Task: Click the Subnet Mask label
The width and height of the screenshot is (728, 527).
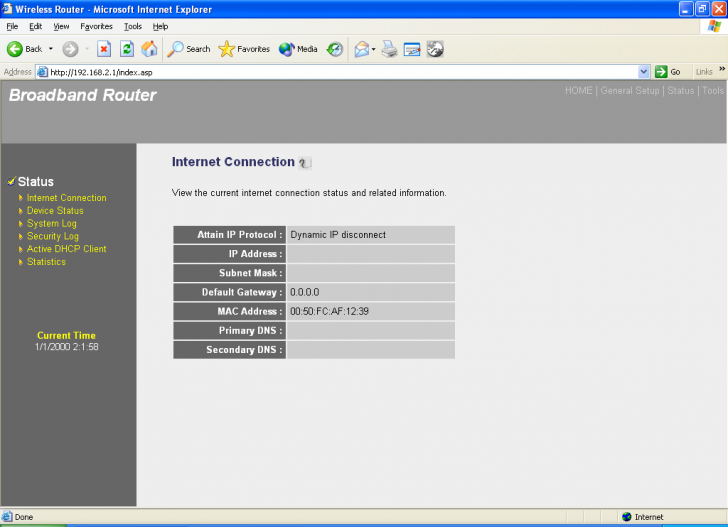Action: (251, 273)
